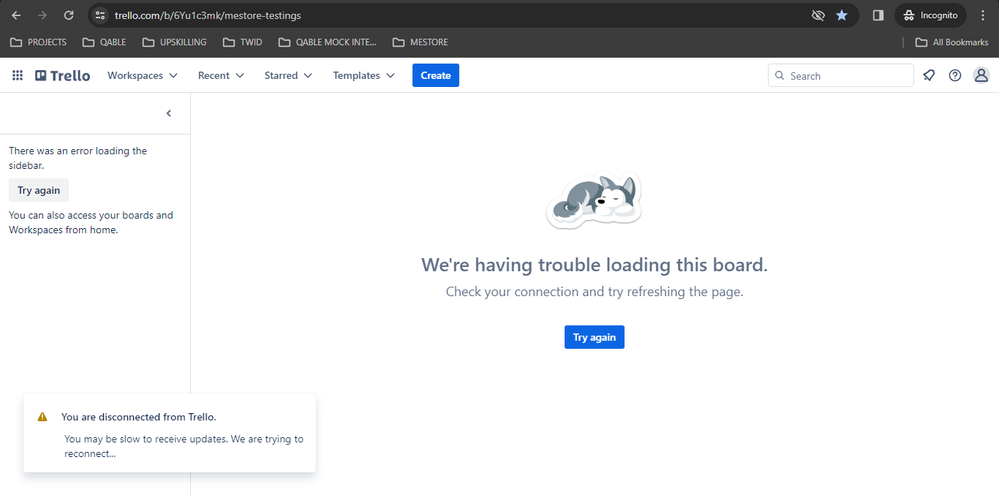Click the blue Try again button for the board
Viewport: 999px width, 495px height.
click(594, 337)
